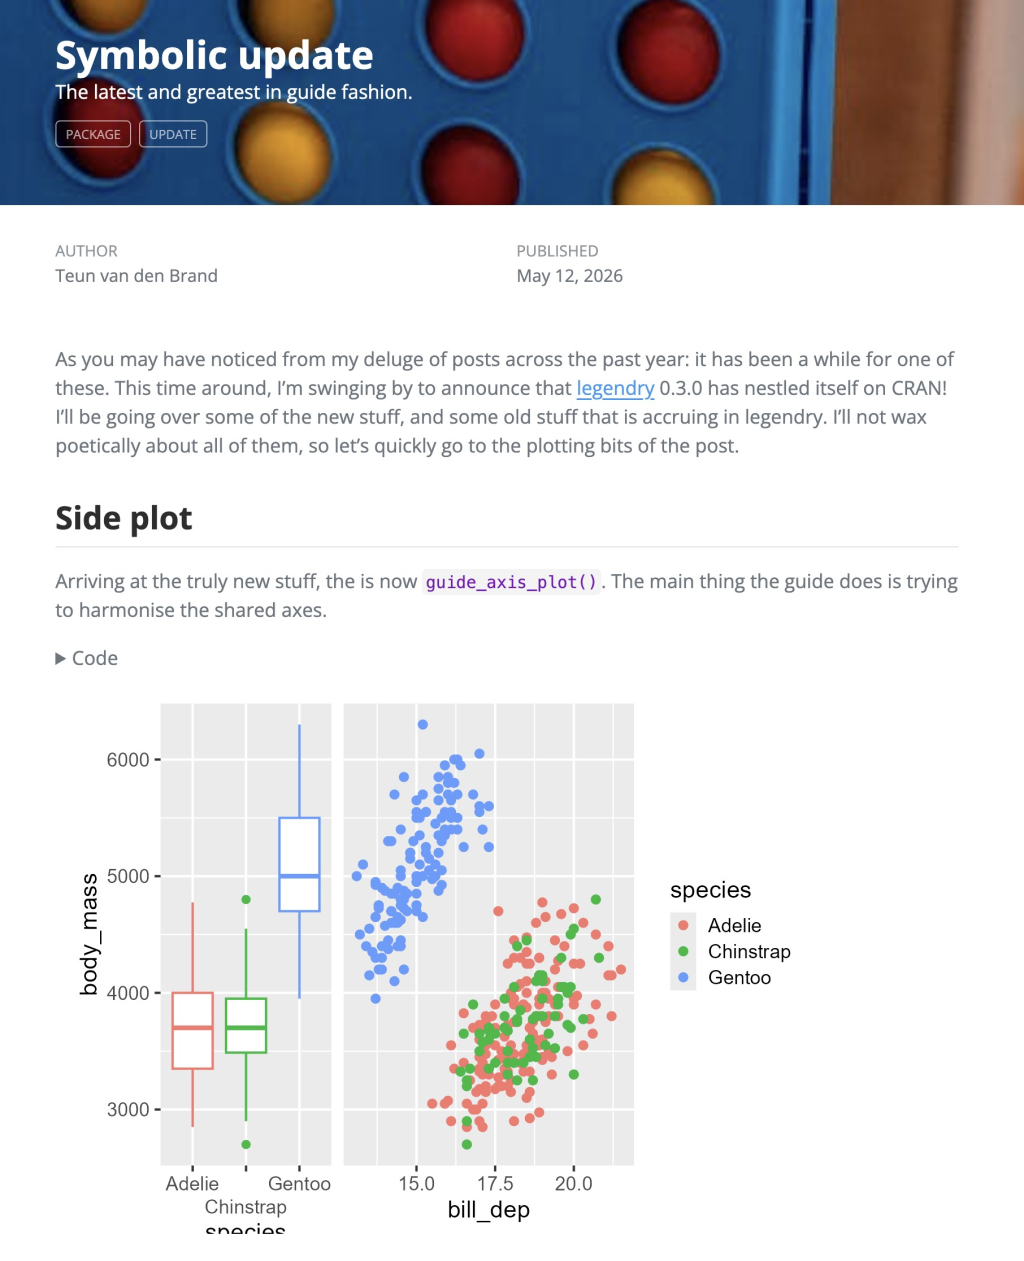
Task: Expand the Code disclosure triangle
Action: (61, 658)
